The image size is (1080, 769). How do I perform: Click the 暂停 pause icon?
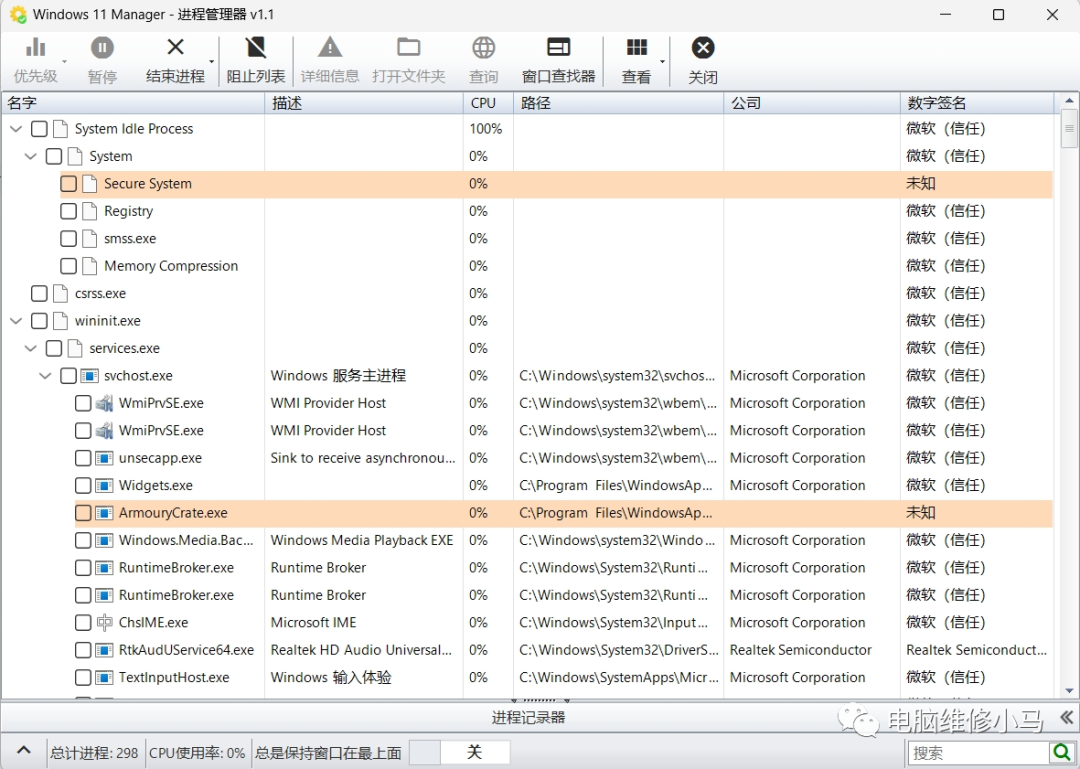tap(102, 48)
